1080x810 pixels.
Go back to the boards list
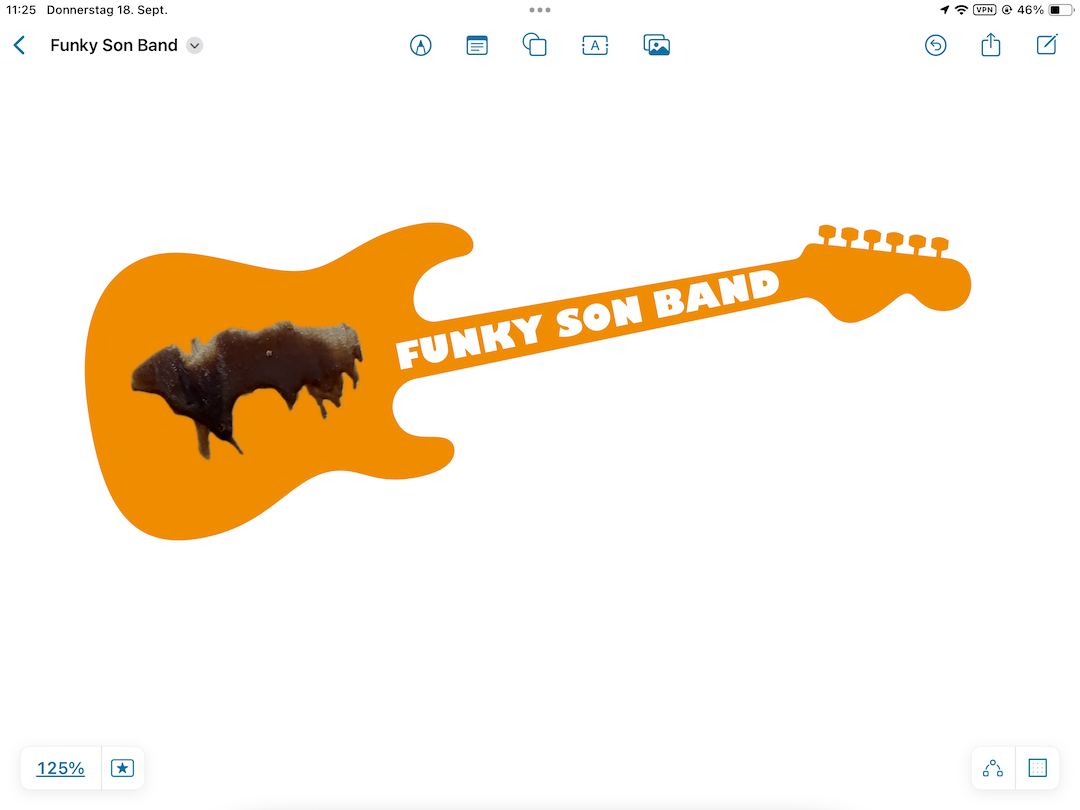point(19,45)
